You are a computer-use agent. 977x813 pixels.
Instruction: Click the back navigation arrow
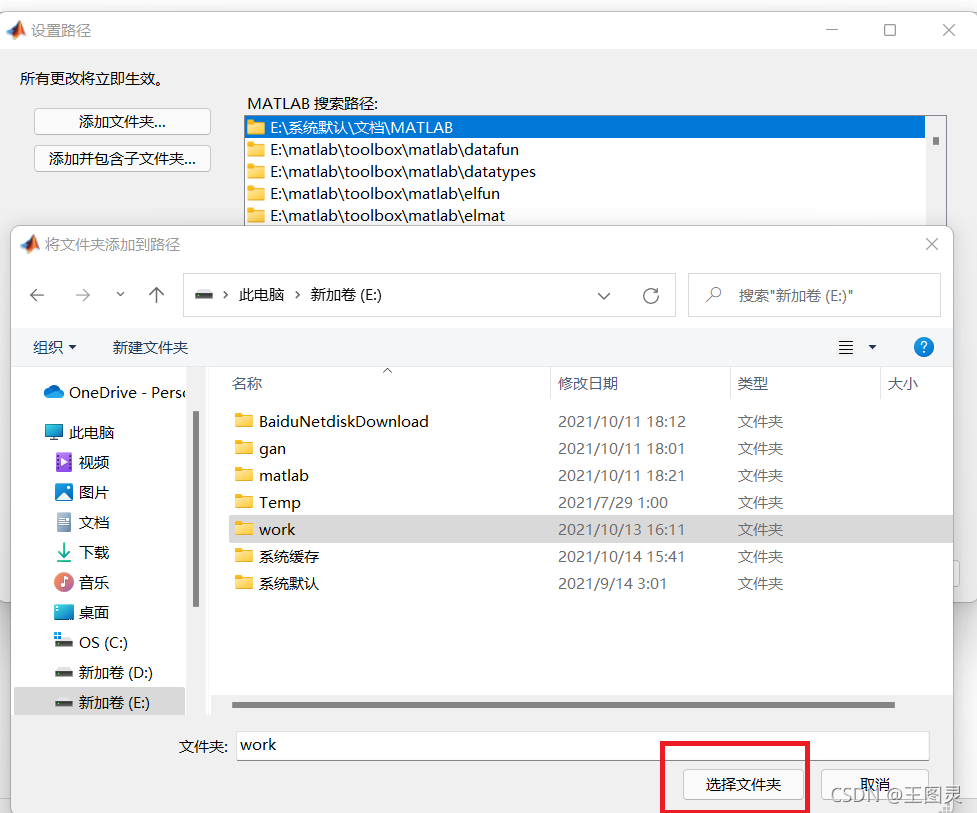tap(37, 295)
